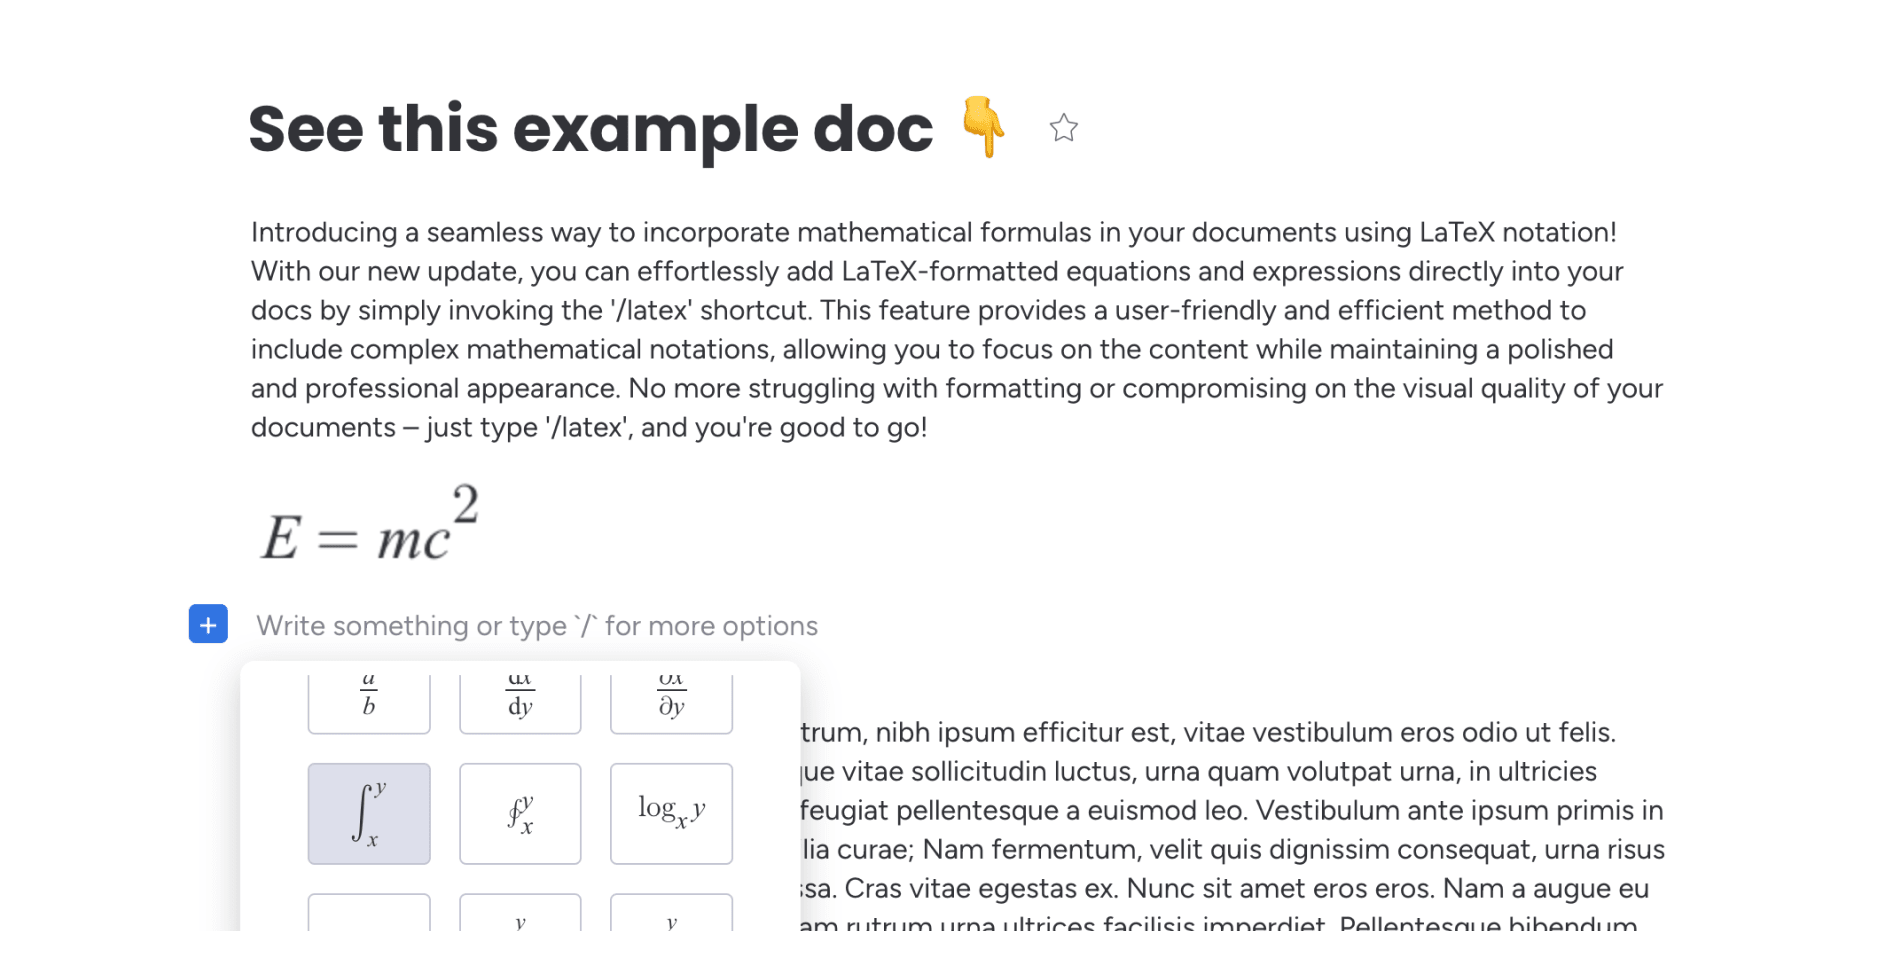
Task: Click the 'Write something' placeholder line
Action: point(537,626)
